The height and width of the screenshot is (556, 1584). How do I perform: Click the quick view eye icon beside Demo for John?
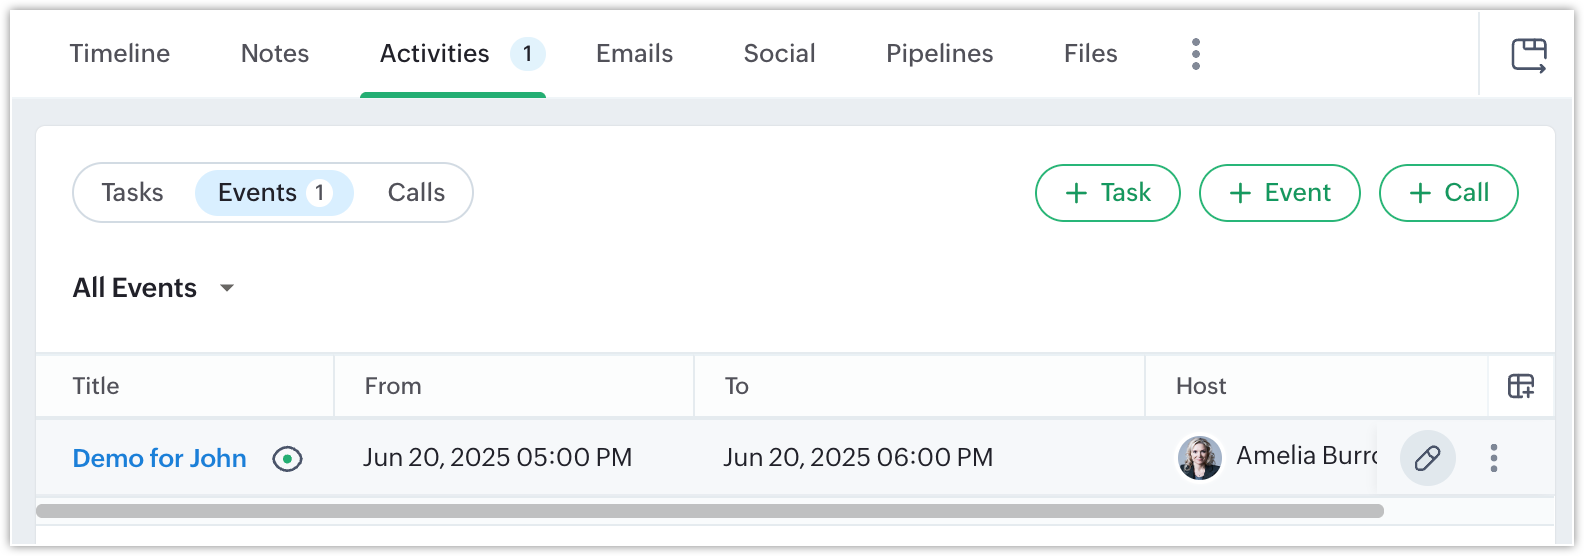click(x=288, y=459)
